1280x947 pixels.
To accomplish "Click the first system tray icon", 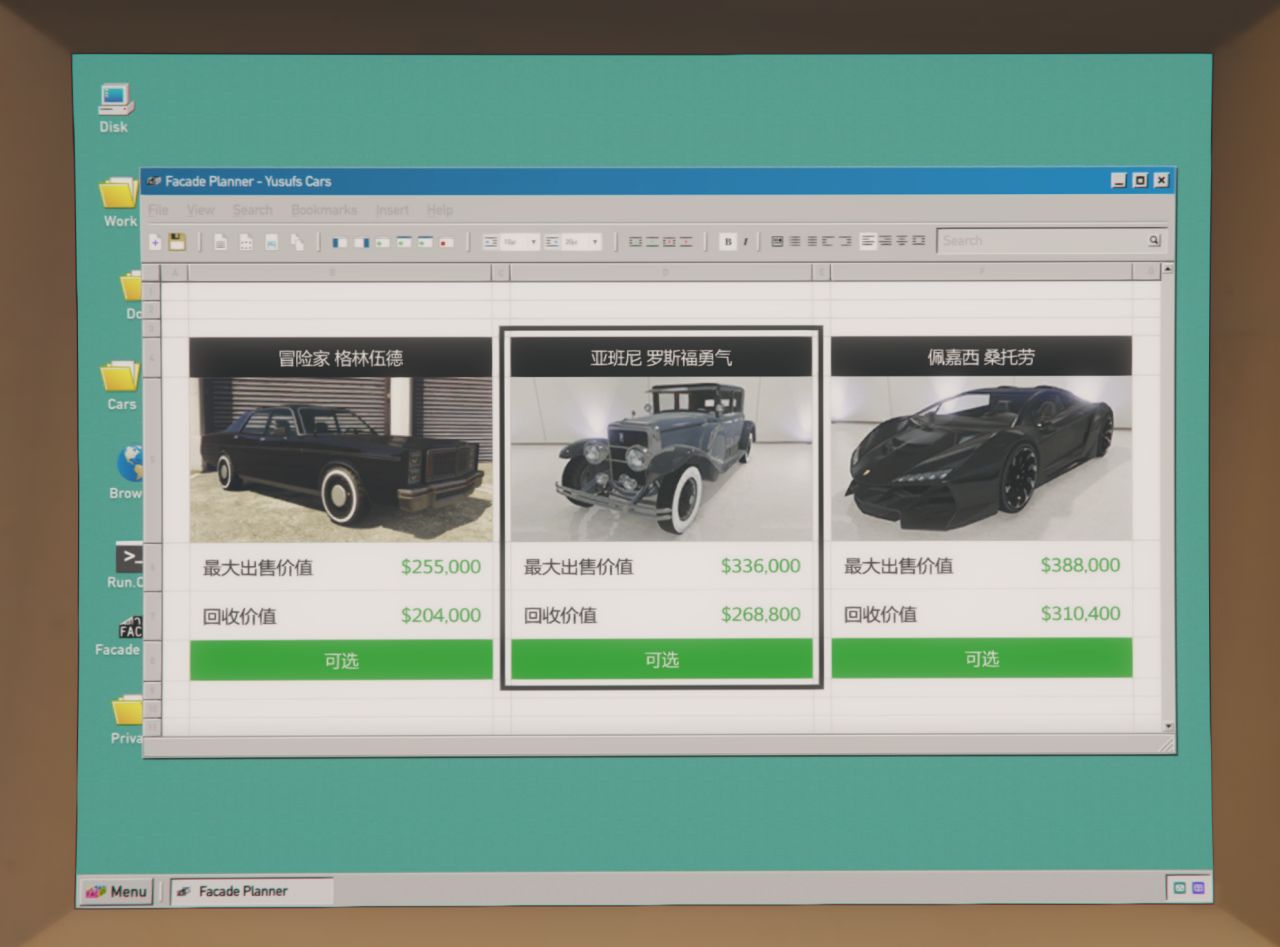I will tap(1179, 888).
